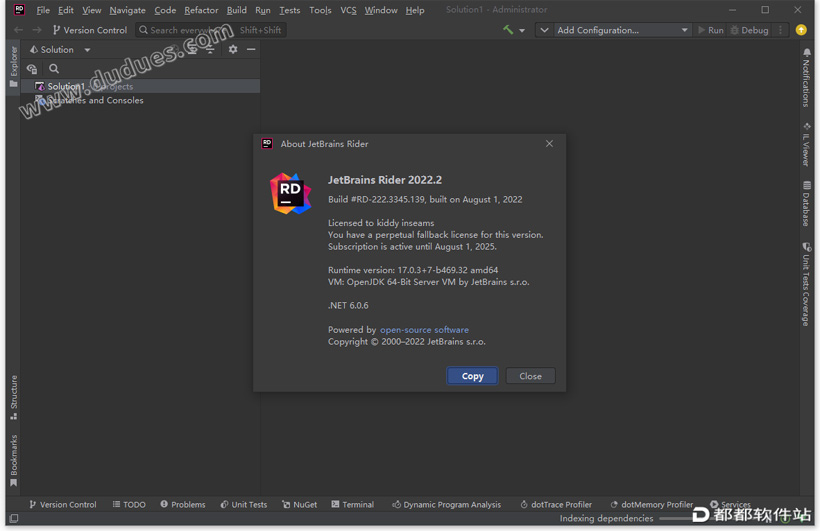Click the Search everywhere field
This screenshot has width=820, height=531.
pyautogui.click(x=211, y=30)
